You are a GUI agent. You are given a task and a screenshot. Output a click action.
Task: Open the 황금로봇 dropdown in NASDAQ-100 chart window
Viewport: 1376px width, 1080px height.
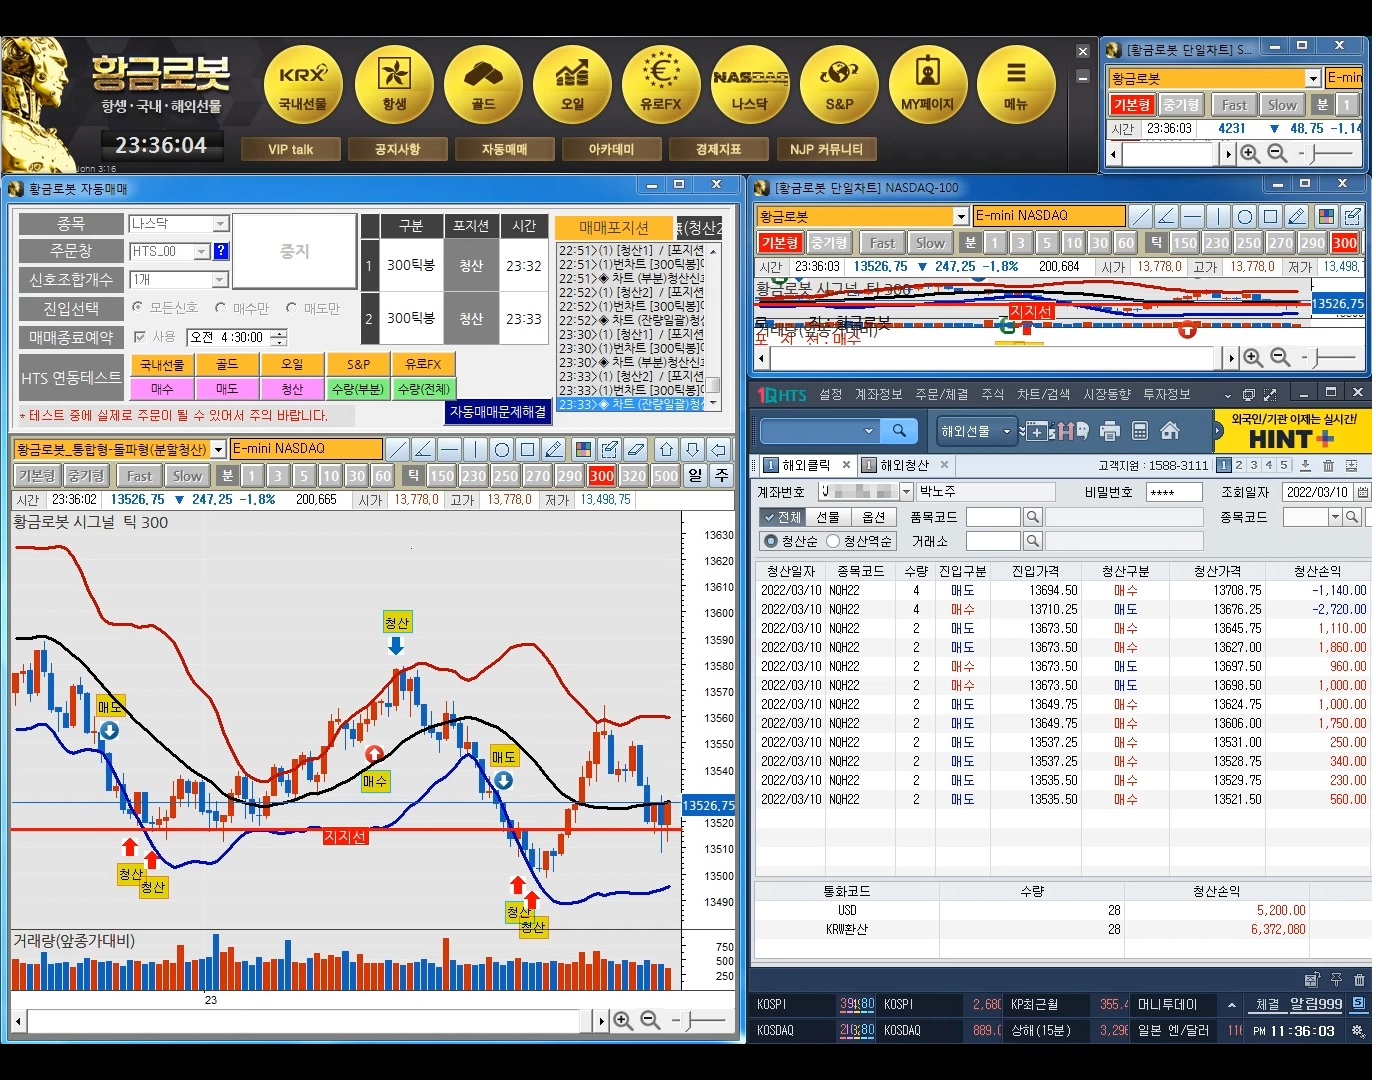[961, 216]
